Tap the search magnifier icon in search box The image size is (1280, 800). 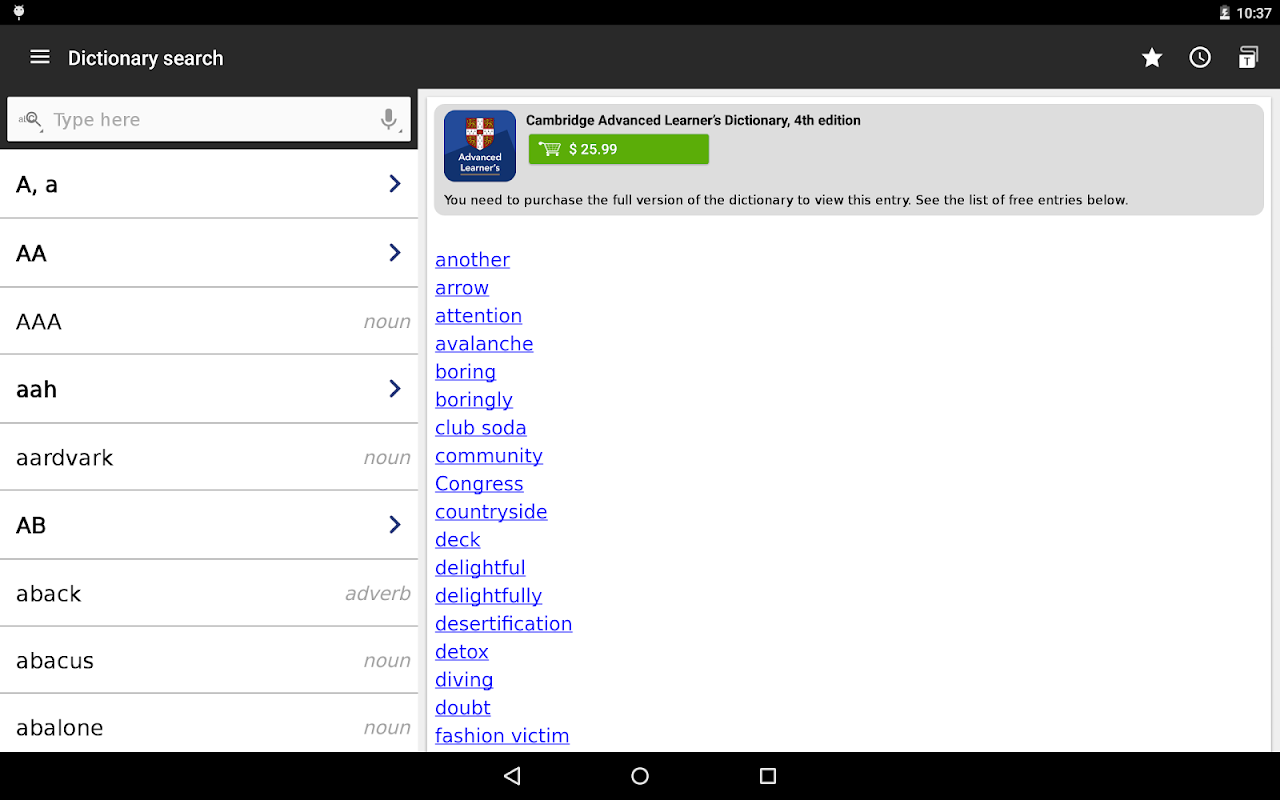30,120
